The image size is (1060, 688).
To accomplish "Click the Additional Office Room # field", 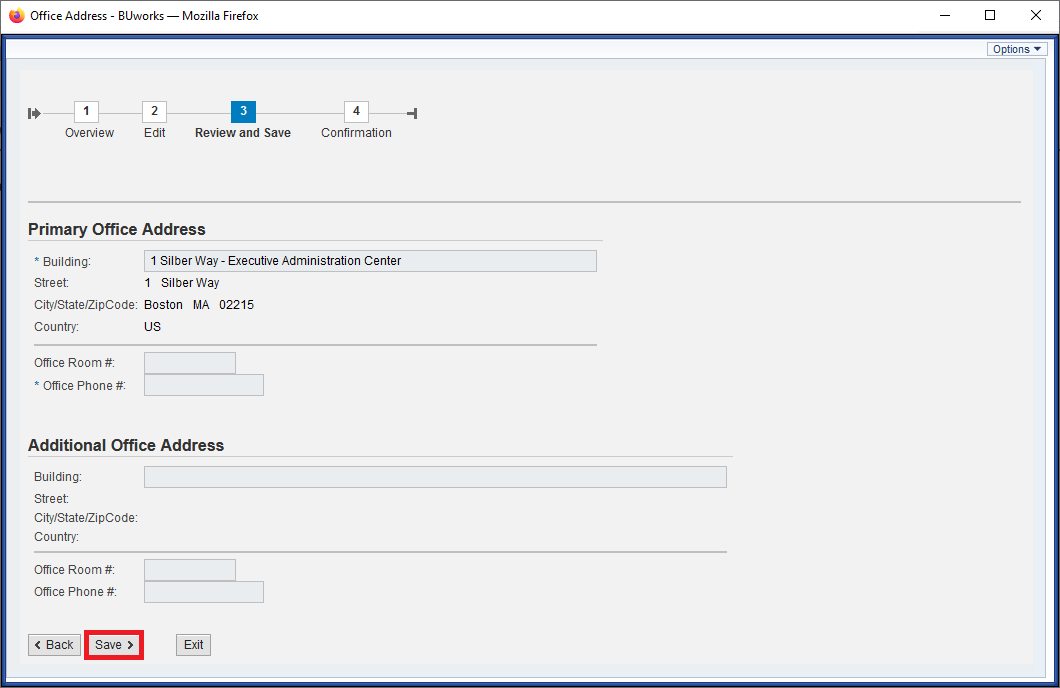I will [x=190, y=570].
